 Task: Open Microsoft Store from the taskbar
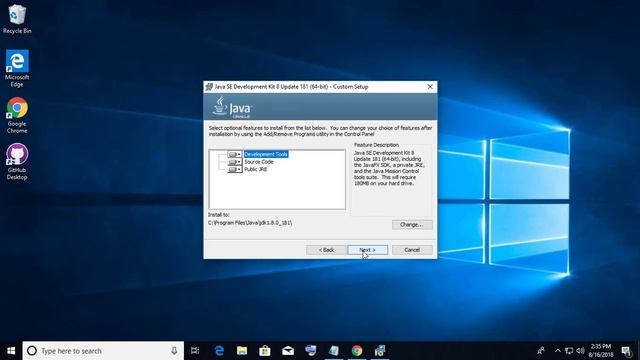click(x=265, y=351)
